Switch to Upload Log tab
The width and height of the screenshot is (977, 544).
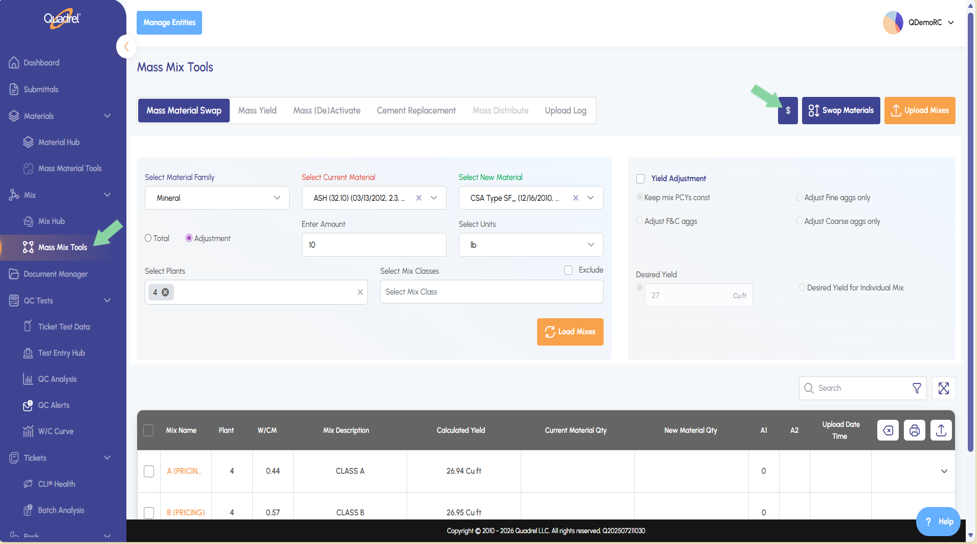565,111
